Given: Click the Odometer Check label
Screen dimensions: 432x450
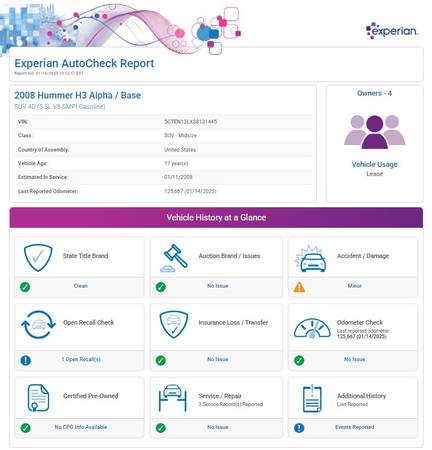Looking at the screenshot, I should 360,322.
